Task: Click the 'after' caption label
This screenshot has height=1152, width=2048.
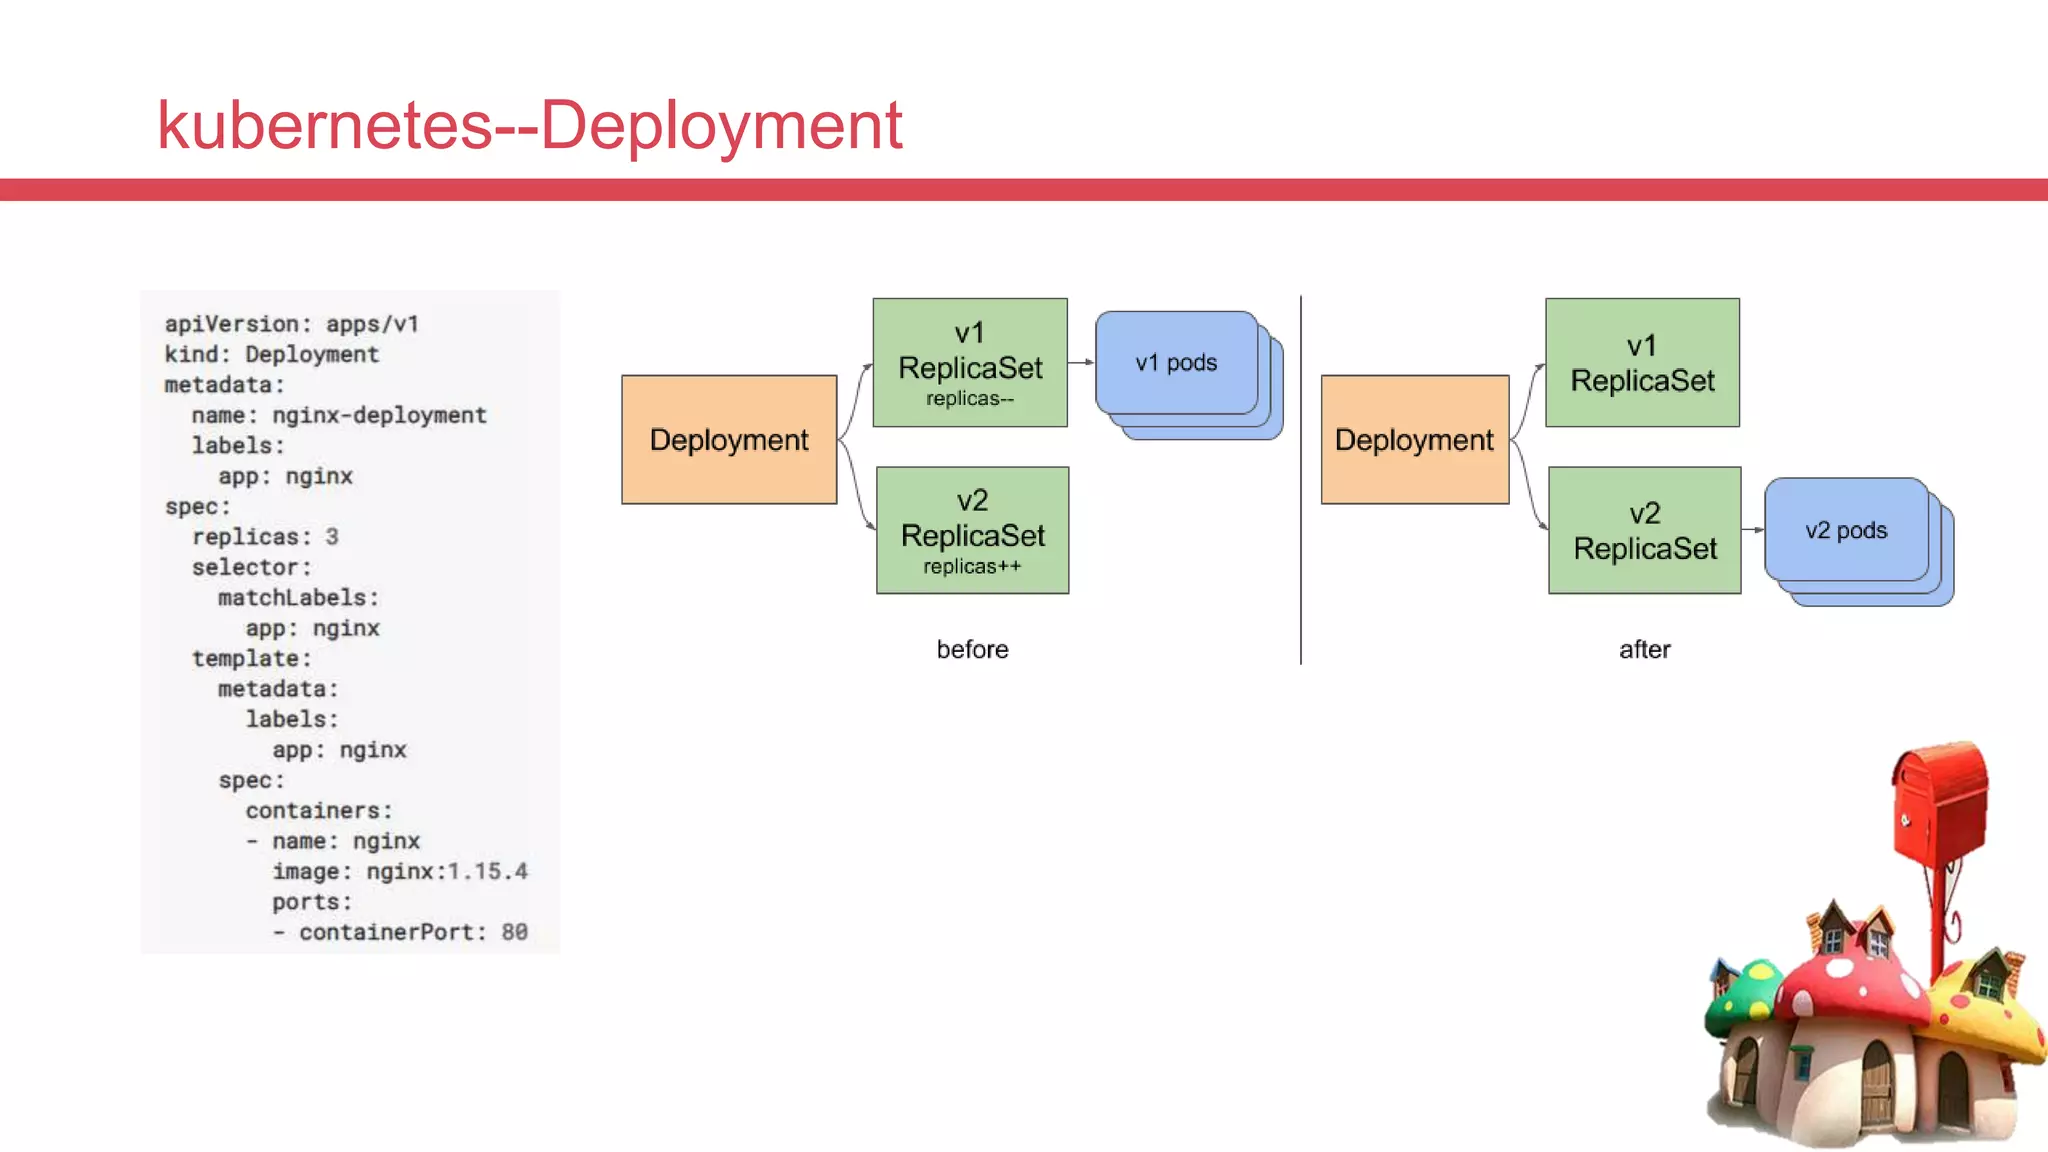Action: pos(1644,650)
